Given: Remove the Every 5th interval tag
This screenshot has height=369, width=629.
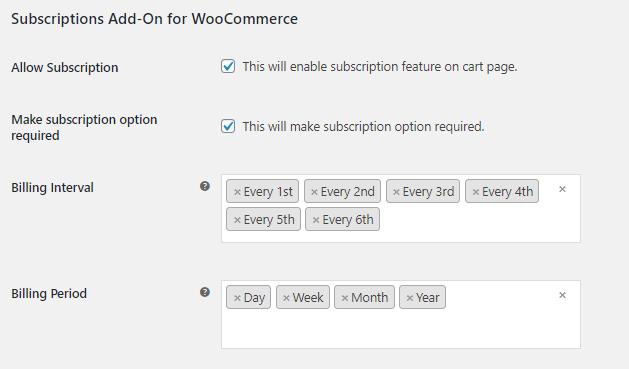Looking at the screenshot, I should pyautogui.click(x=237, y=220).
